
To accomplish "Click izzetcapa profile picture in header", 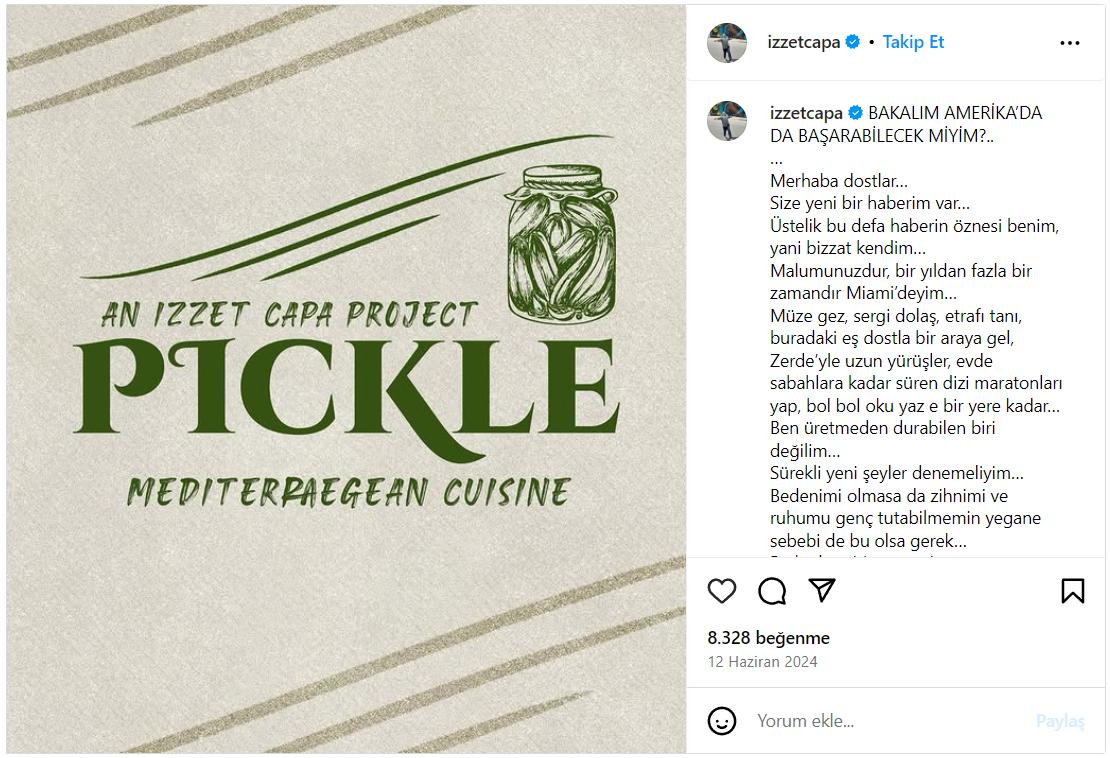I will tap(727, 43).
